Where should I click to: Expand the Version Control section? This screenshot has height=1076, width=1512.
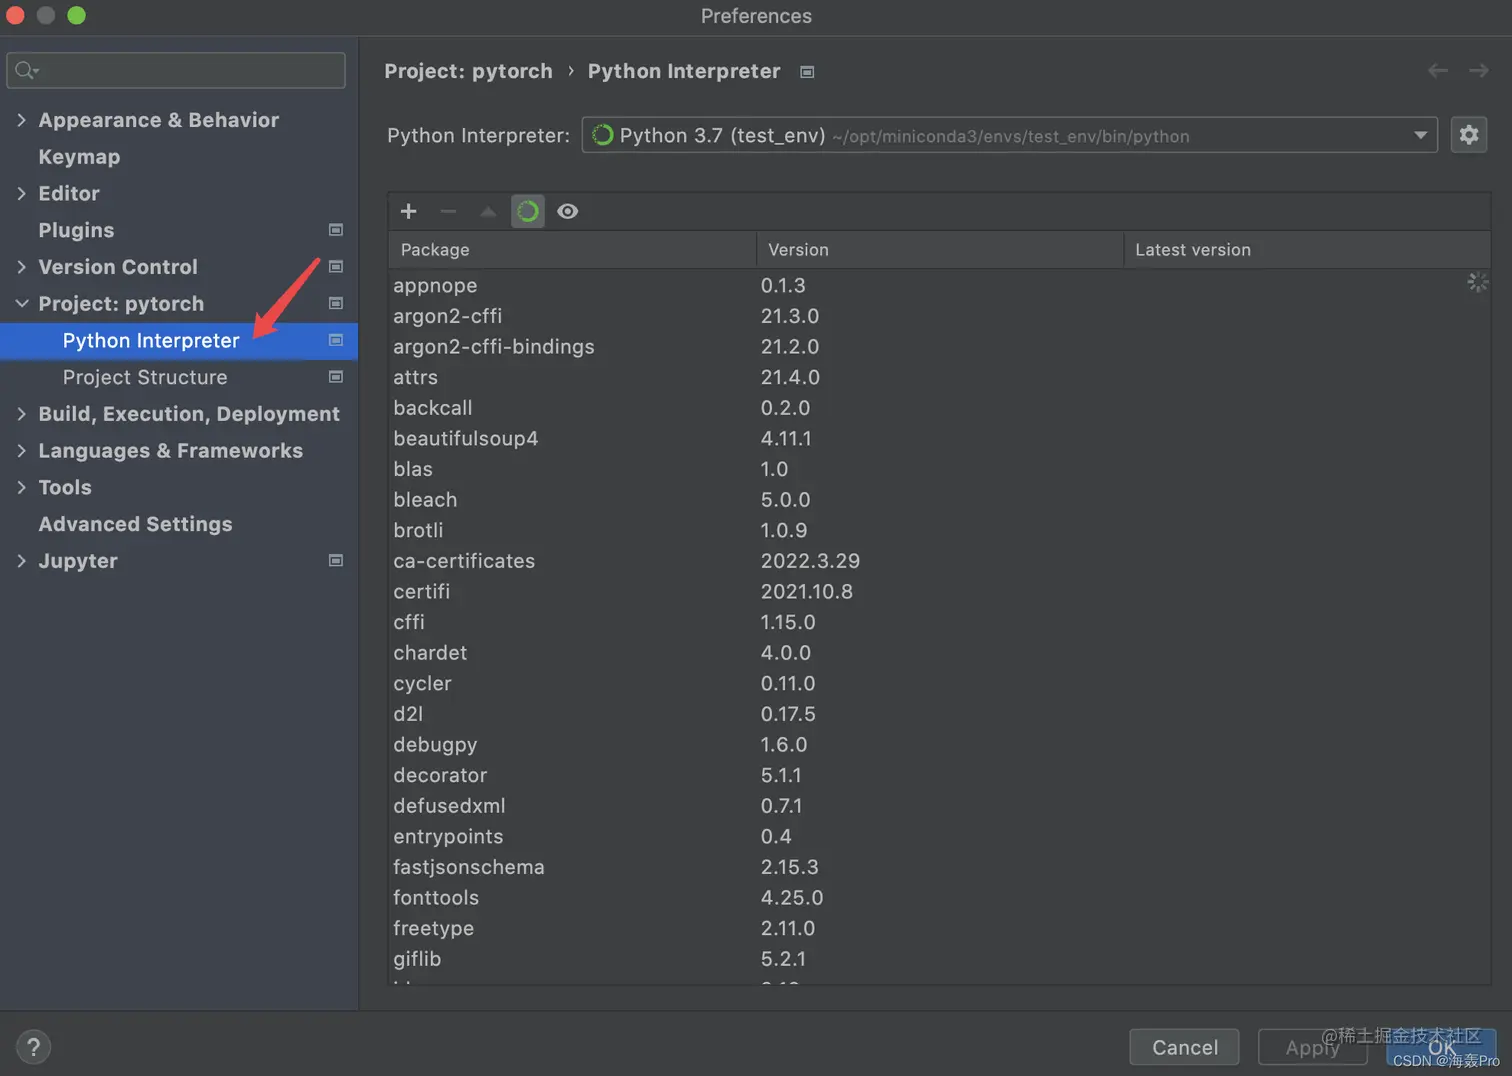21,267
